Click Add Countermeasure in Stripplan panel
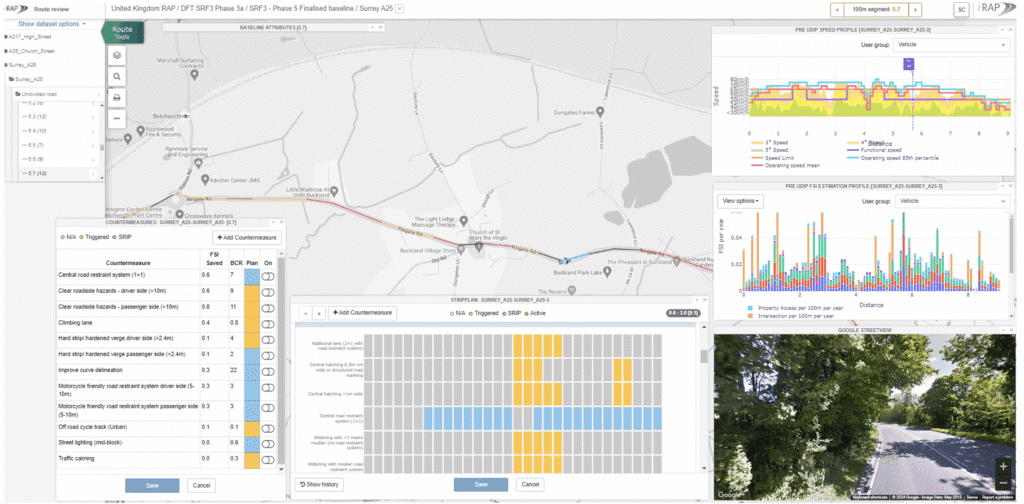Viewport: 1024px width, 504px height. [362, 313]
